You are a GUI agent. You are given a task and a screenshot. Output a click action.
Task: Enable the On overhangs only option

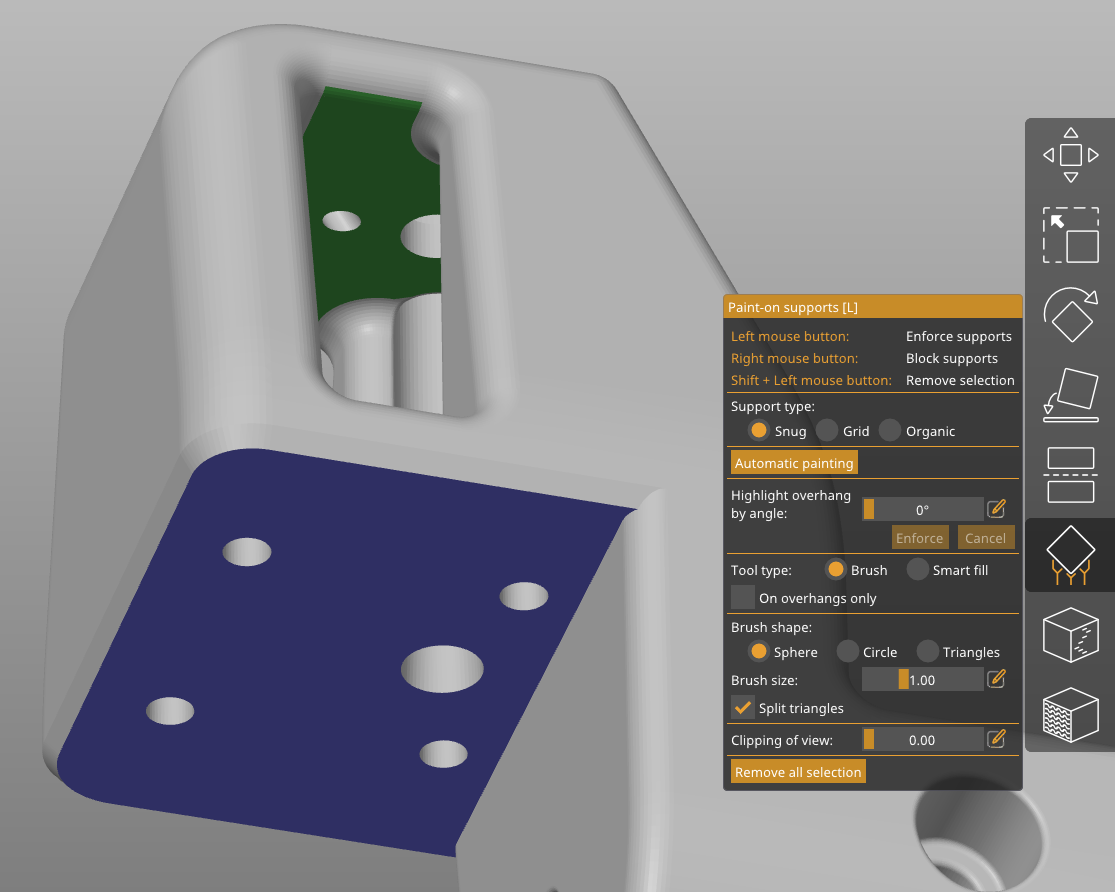(x=742, y=597)
